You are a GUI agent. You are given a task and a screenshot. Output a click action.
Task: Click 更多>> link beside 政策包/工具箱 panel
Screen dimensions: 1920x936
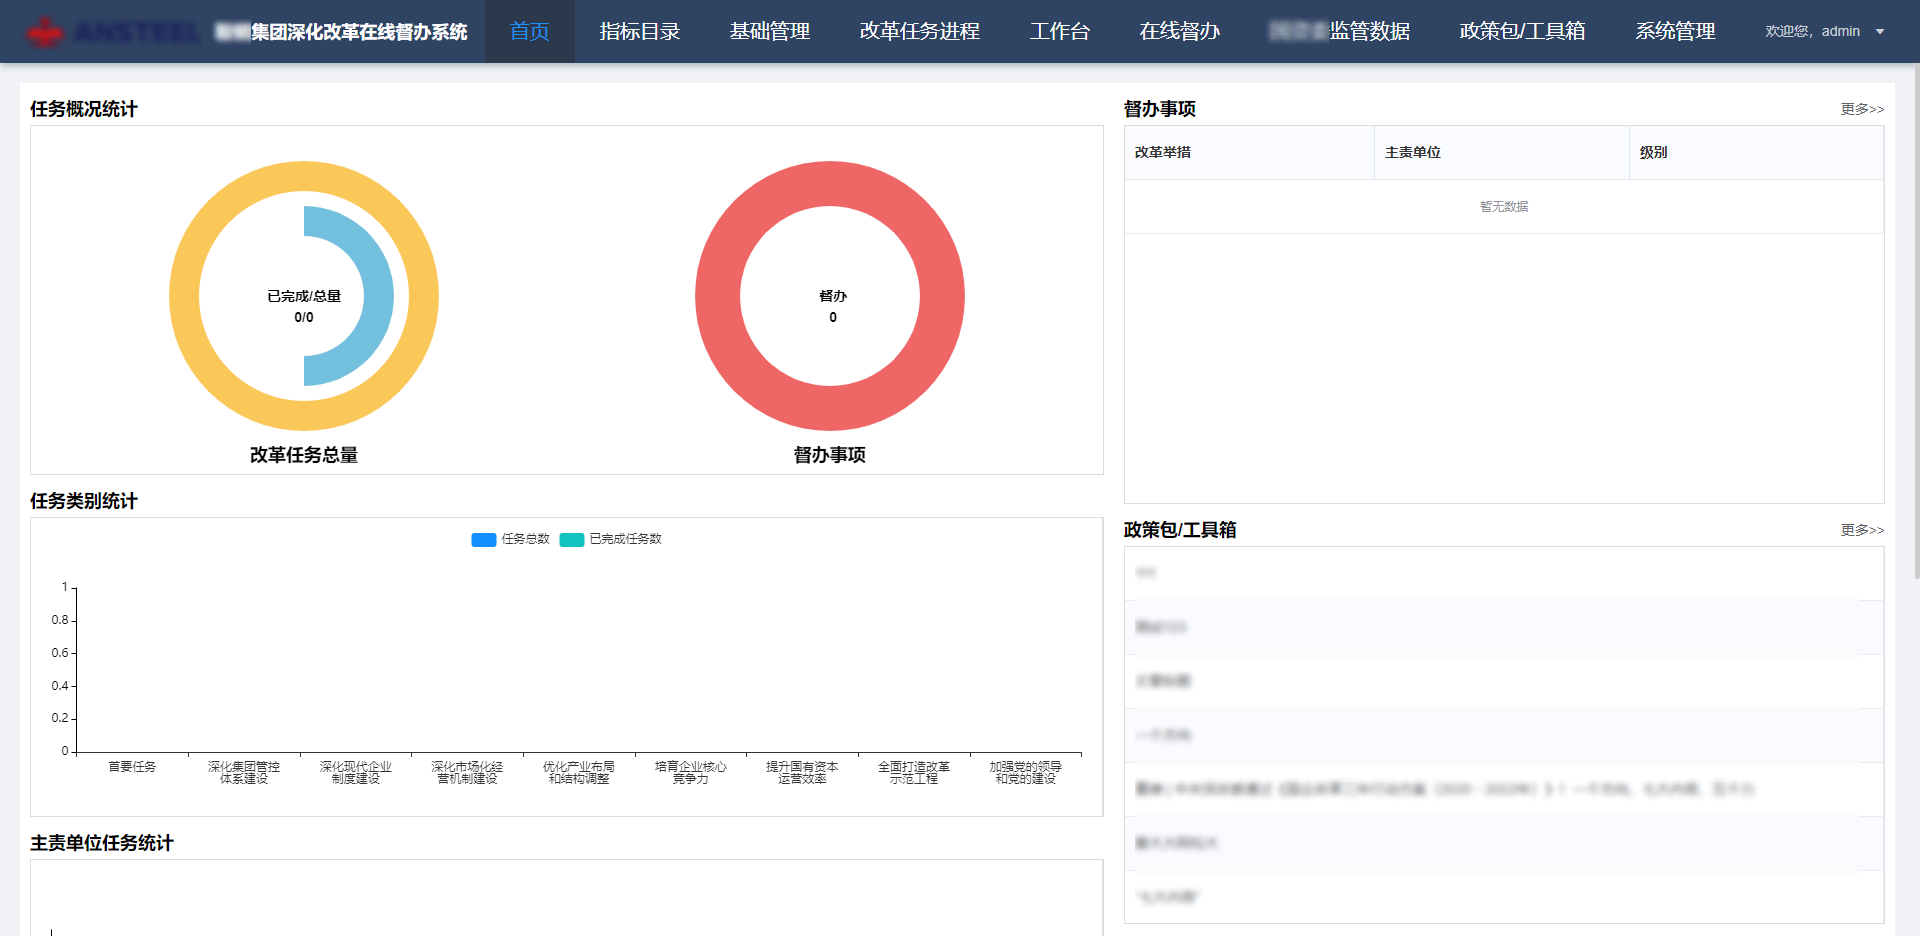(1861, 530)
